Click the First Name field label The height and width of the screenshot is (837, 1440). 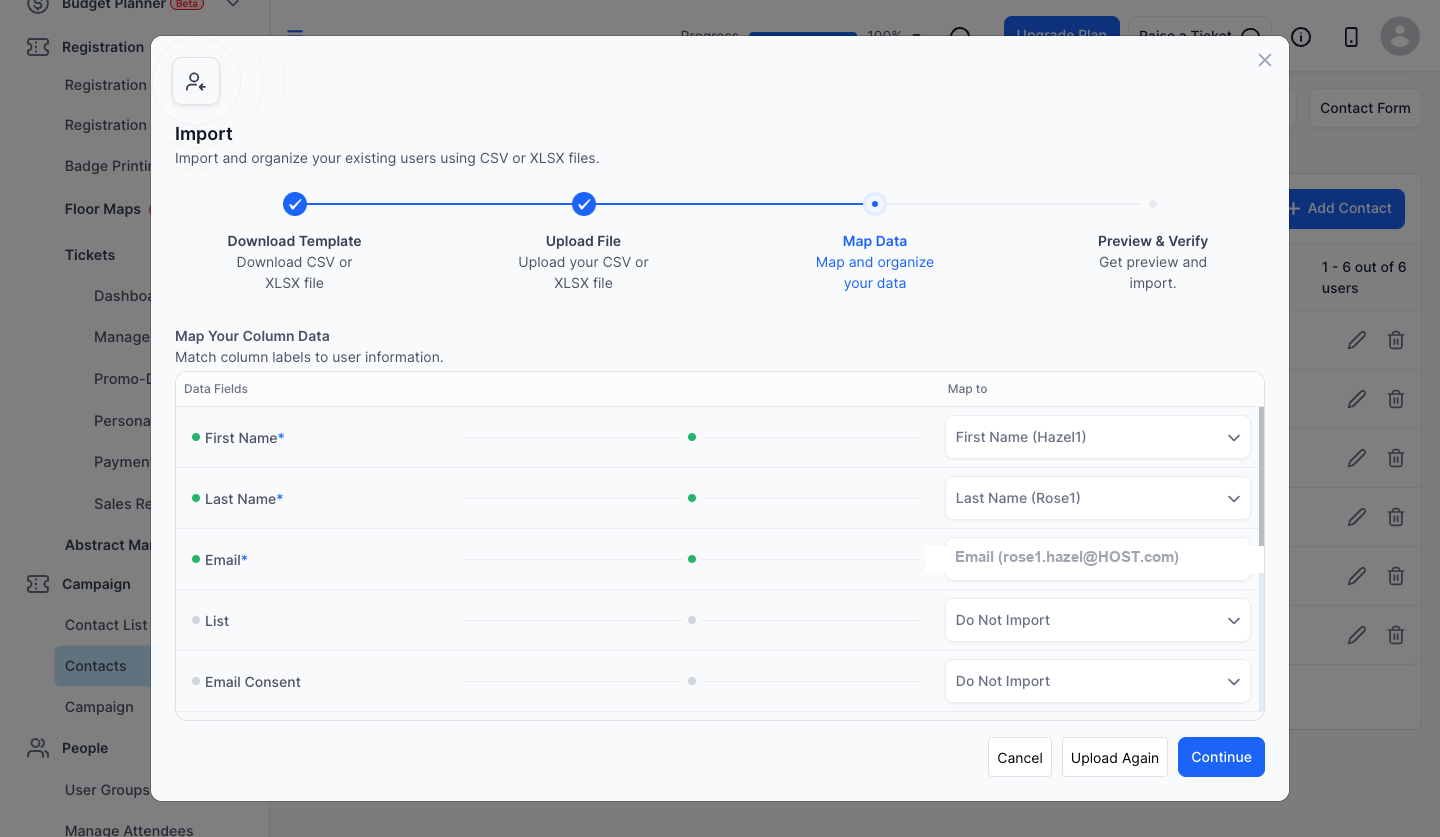coord(245,438)
